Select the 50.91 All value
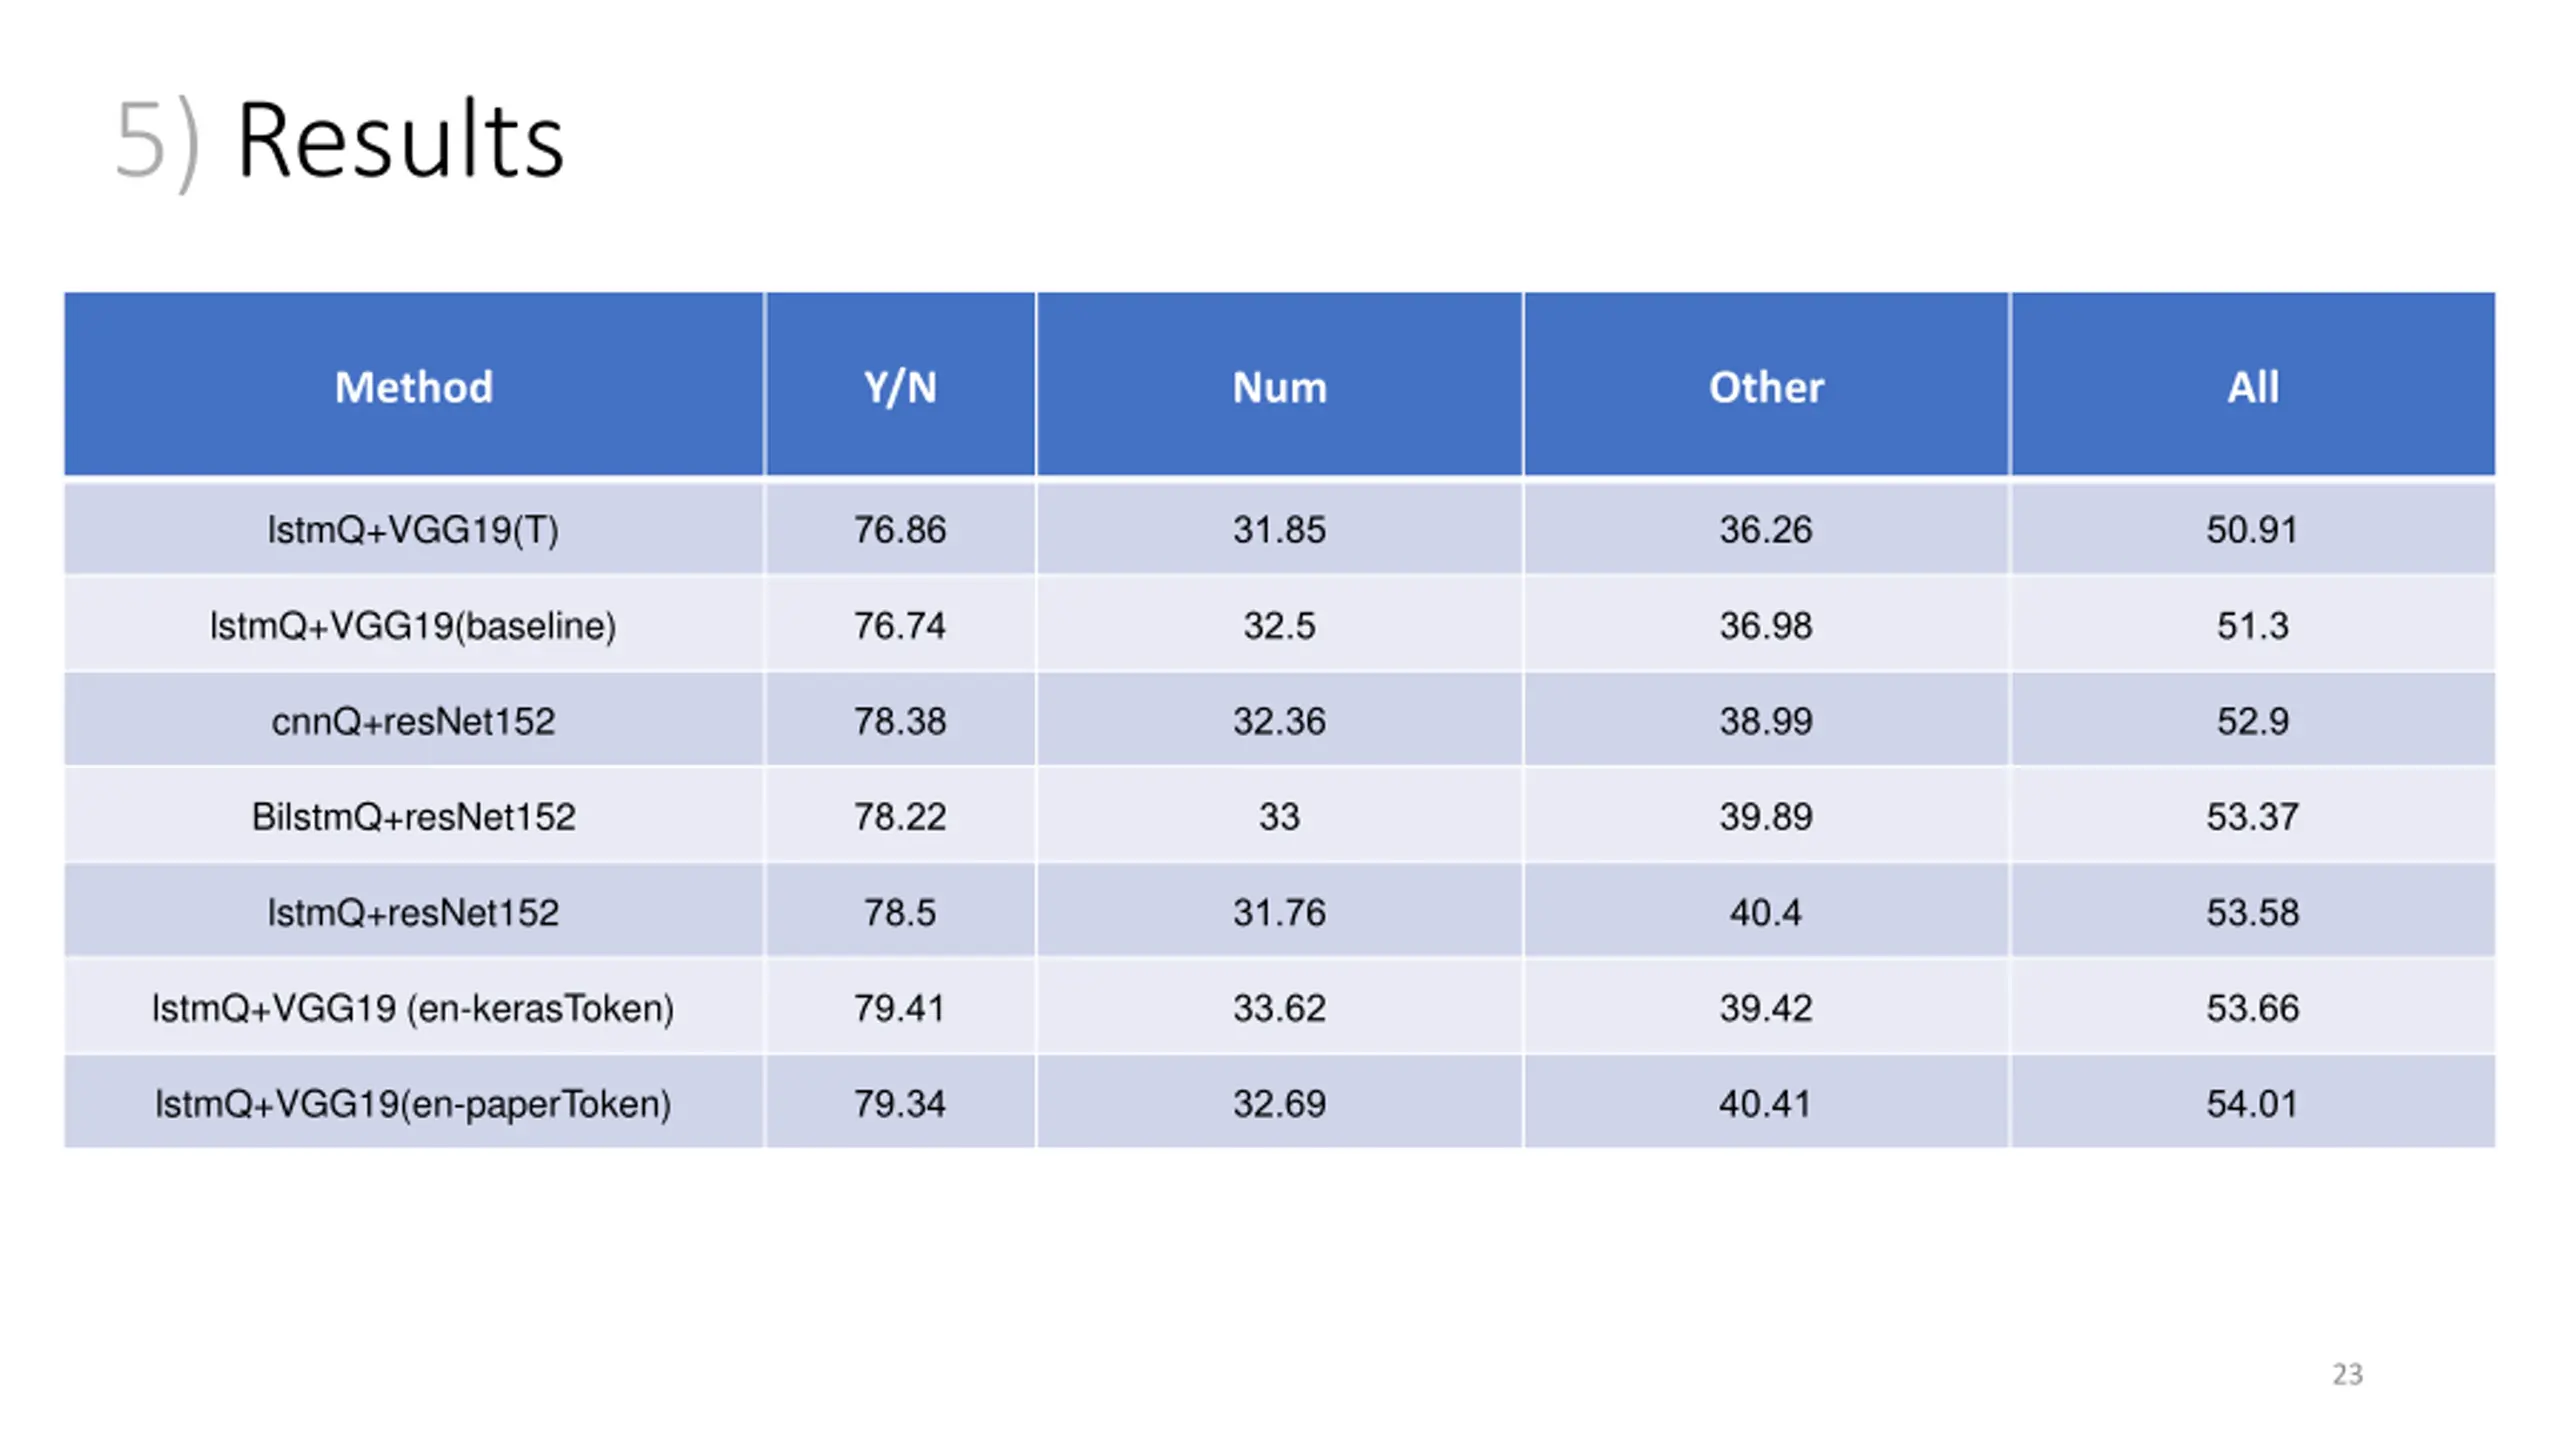This screenshot has width=2560, height=1440. (x=2253, y=529)
